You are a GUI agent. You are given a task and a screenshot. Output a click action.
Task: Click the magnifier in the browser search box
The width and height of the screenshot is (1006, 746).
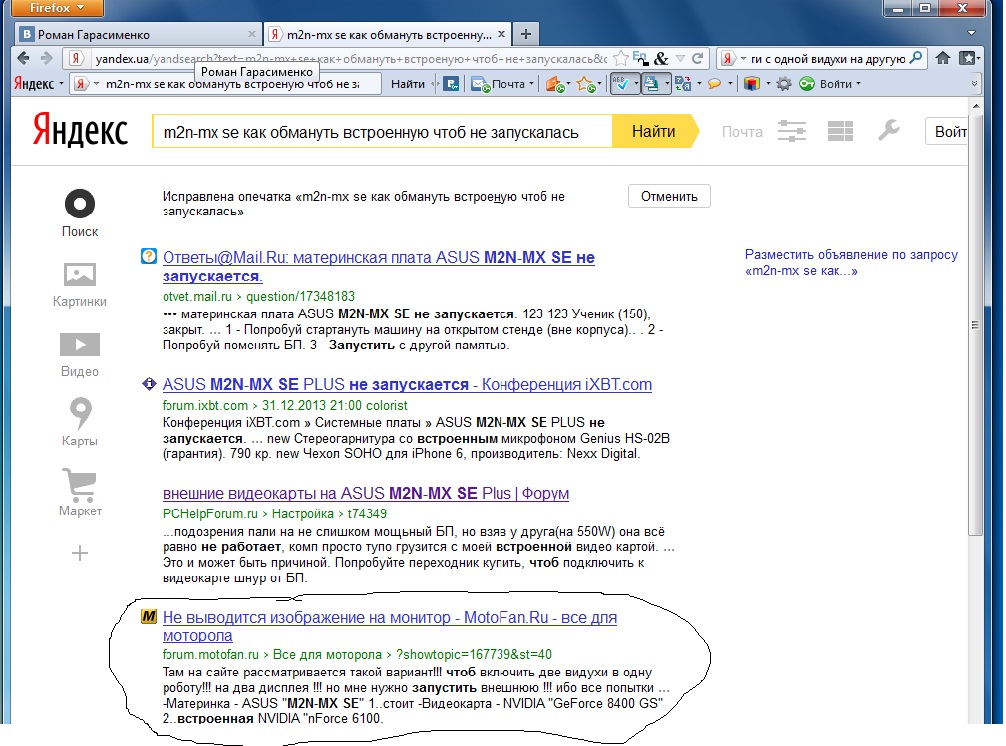coord(916,58)
